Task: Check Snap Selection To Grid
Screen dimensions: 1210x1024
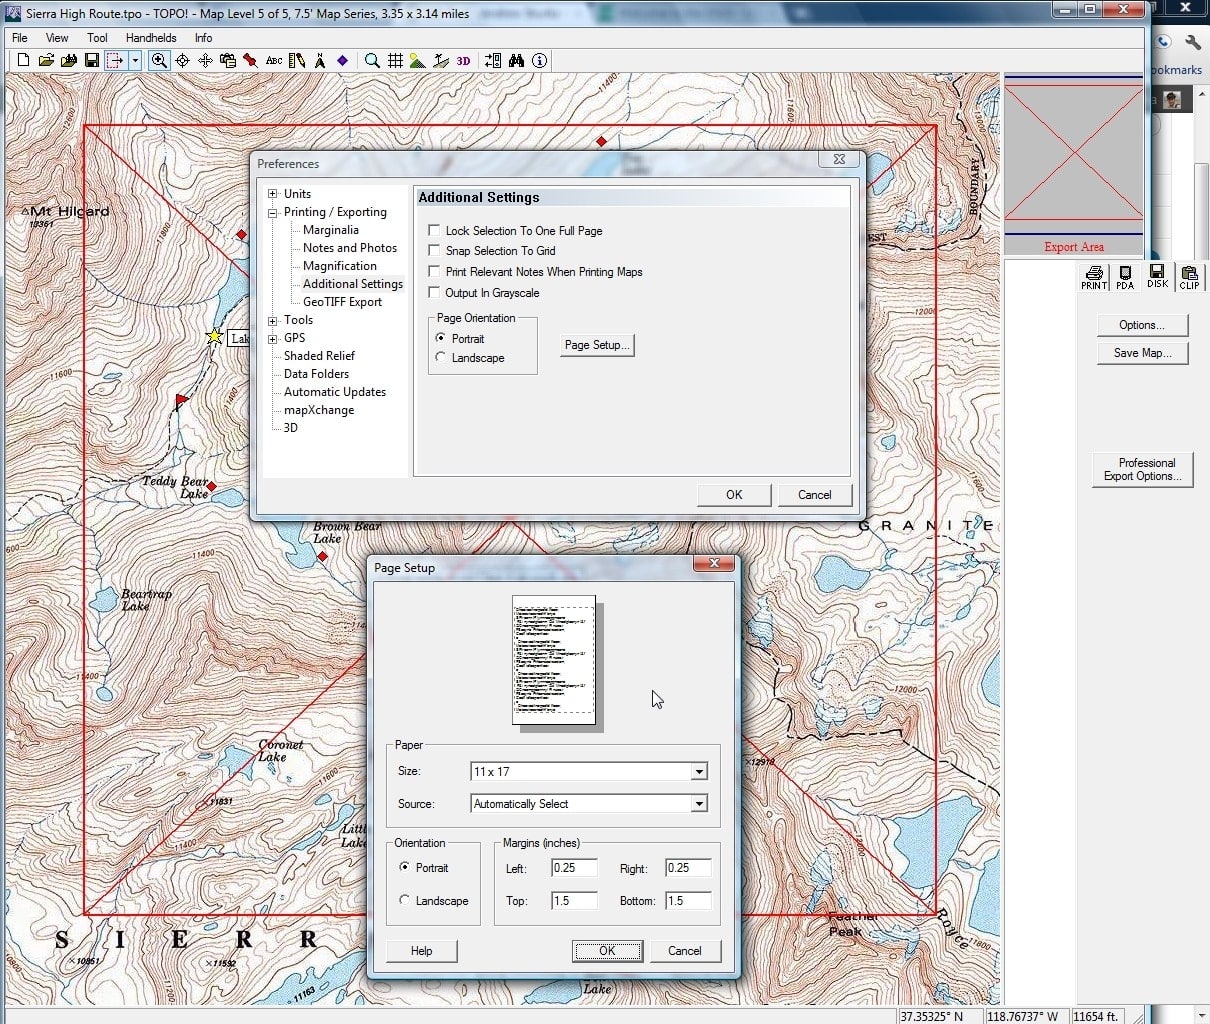Action: tap(434, 251)
